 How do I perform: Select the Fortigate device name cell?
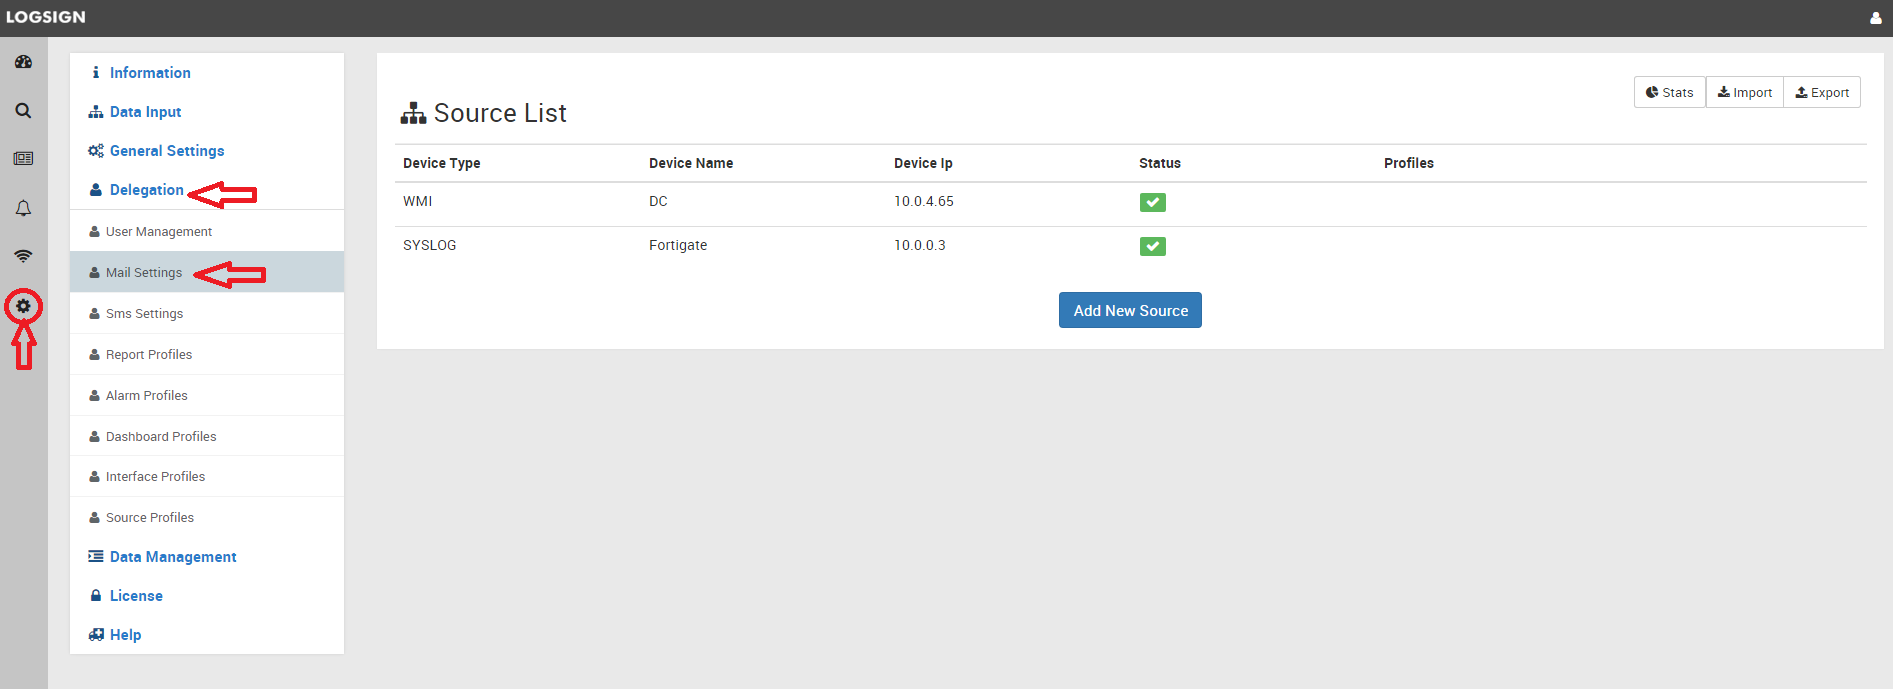[x=678, y=245]
